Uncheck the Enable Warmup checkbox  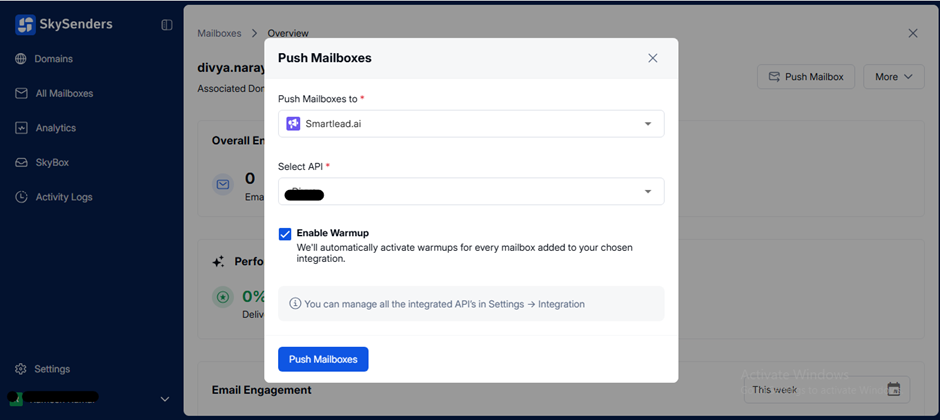(285, 234)
